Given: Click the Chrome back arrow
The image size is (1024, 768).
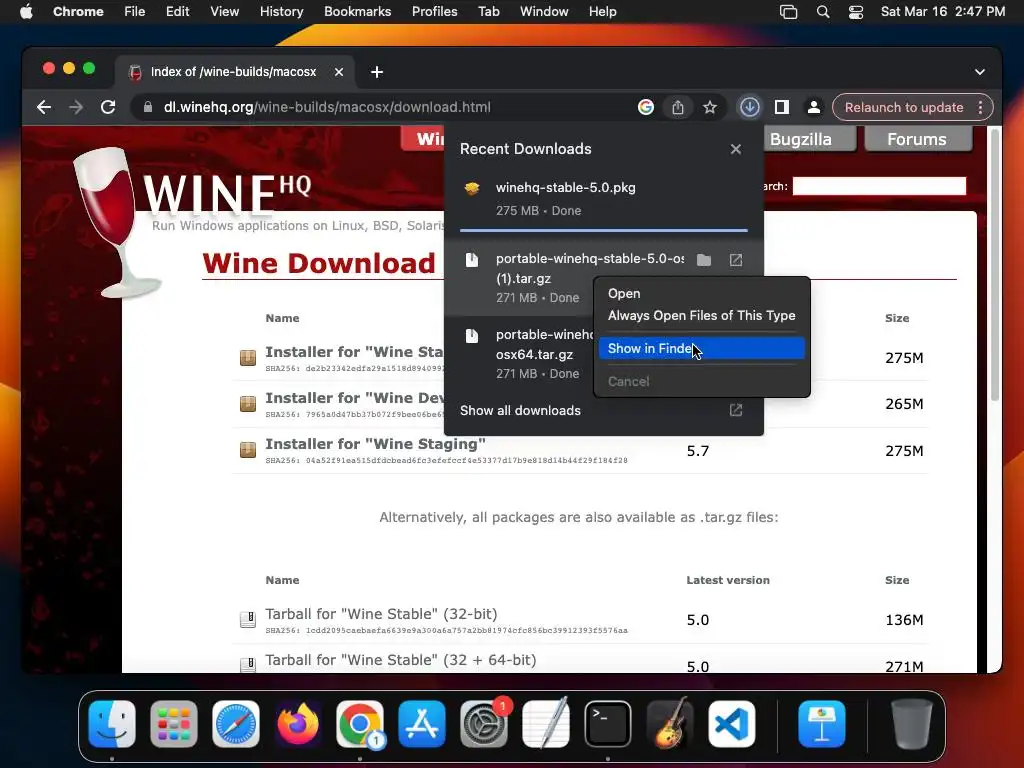Looking at the screenshot, I should point(44,107).
